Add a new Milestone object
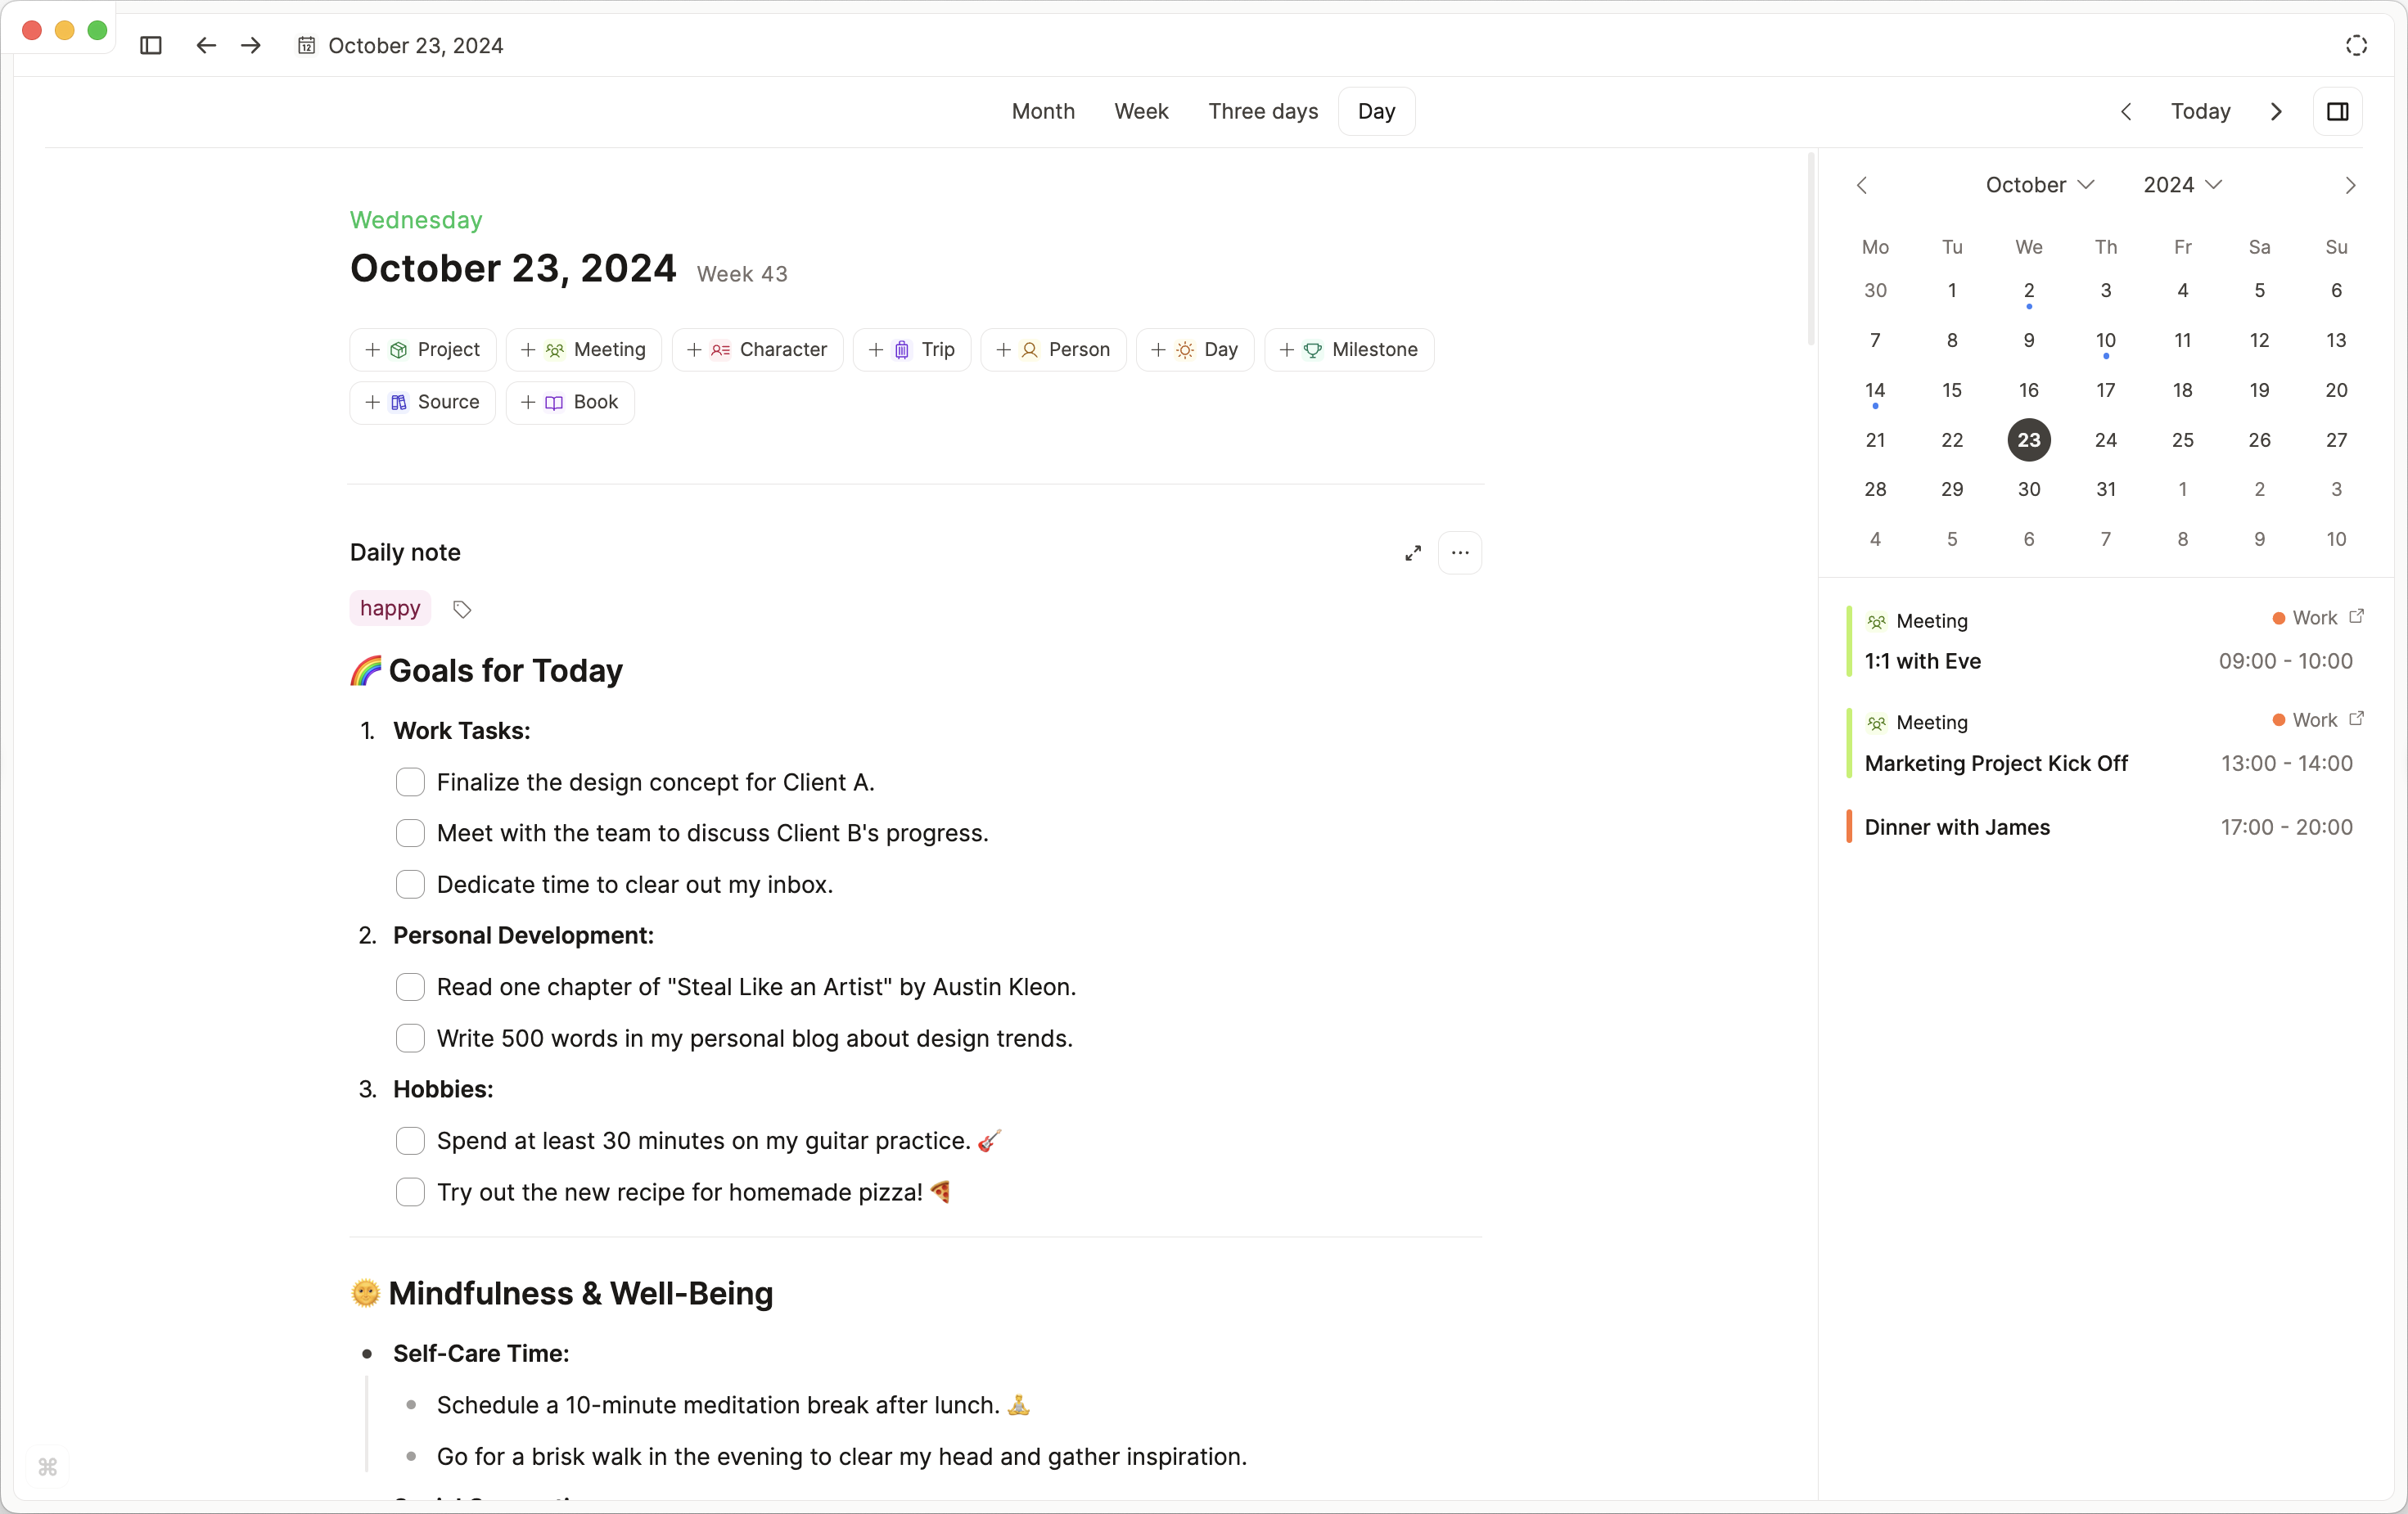The height and width of the screenshot is (1514, 2408). 1349,350
